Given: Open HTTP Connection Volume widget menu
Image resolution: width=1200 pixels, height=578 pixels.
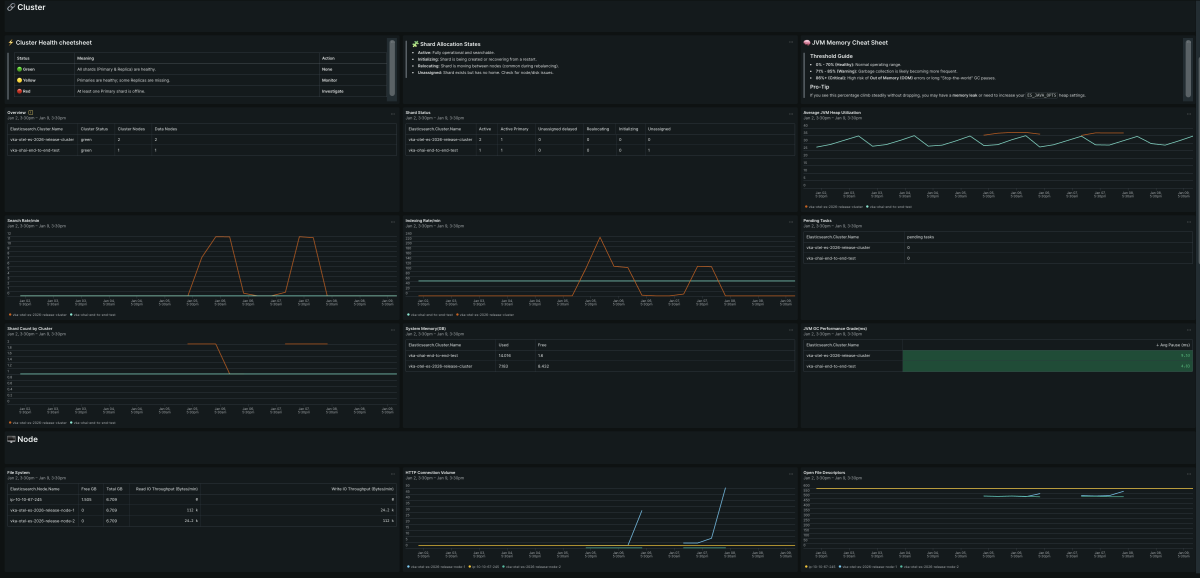Looking at the screenshot, I should pos(790,472).
